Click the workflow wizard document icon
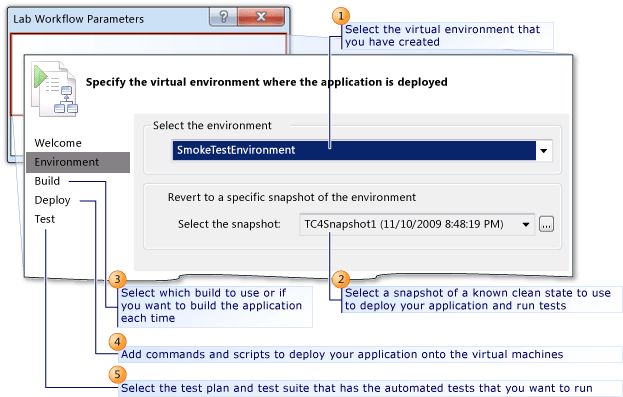Image resolution: width=623 pixels, height=397 pixels. (54, 89)
